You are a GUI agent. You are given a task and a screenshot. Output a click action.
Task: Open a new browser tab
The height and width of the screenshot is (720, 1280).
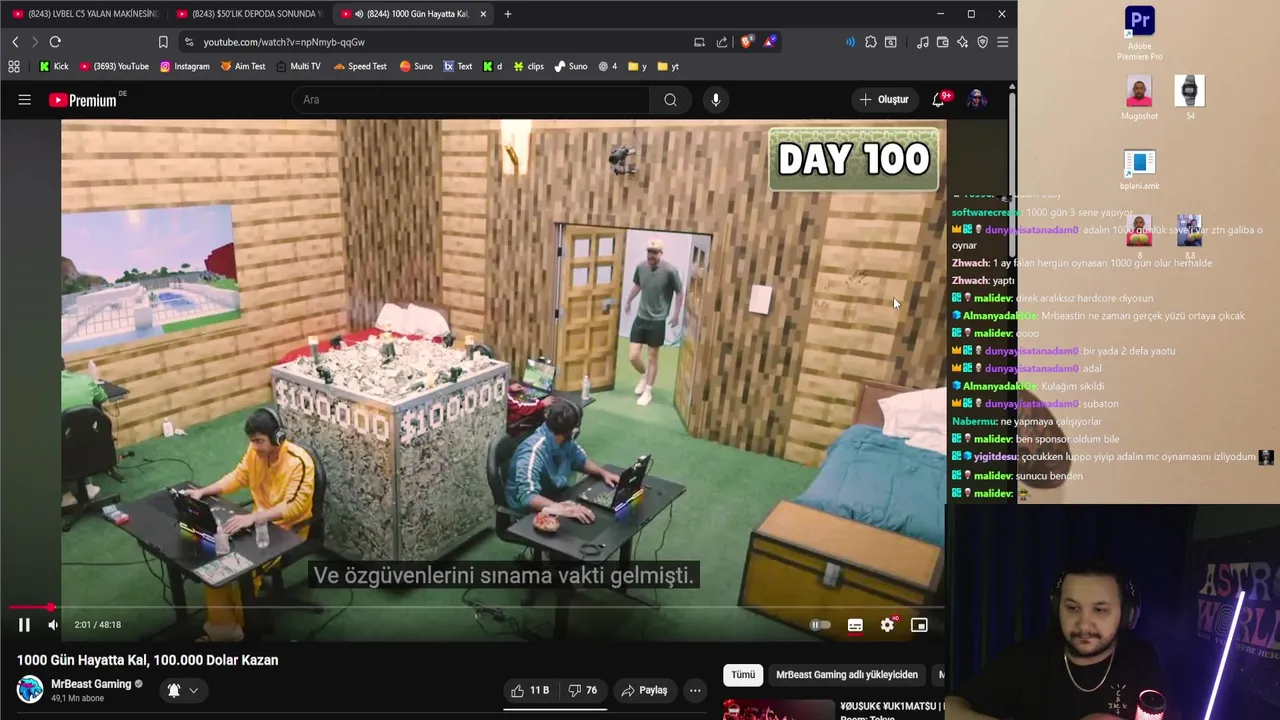(508, 14)
